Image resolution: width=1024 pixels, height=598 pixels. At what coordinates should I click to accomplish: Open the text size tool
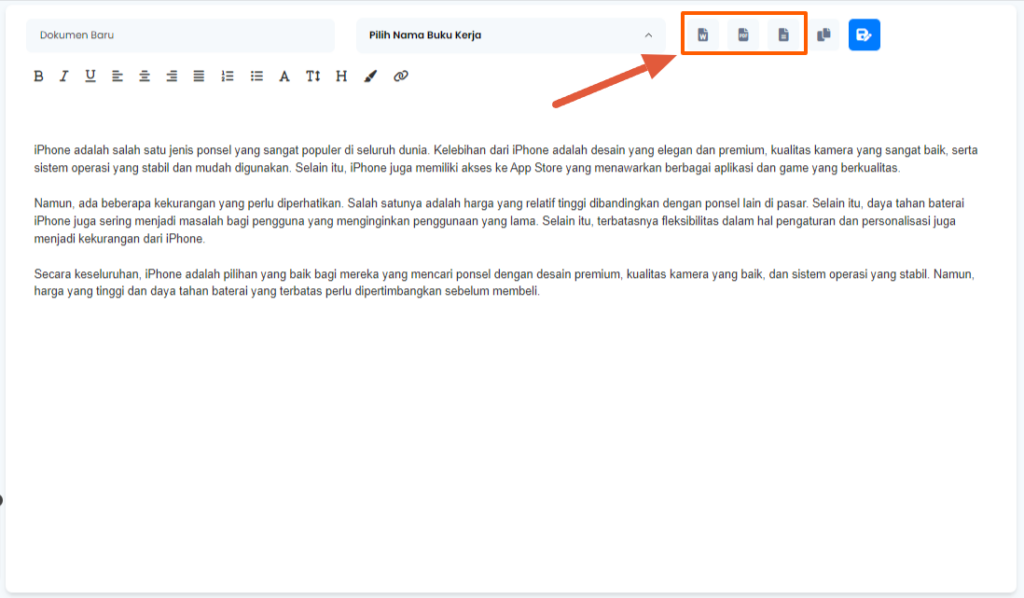(313, 76)
